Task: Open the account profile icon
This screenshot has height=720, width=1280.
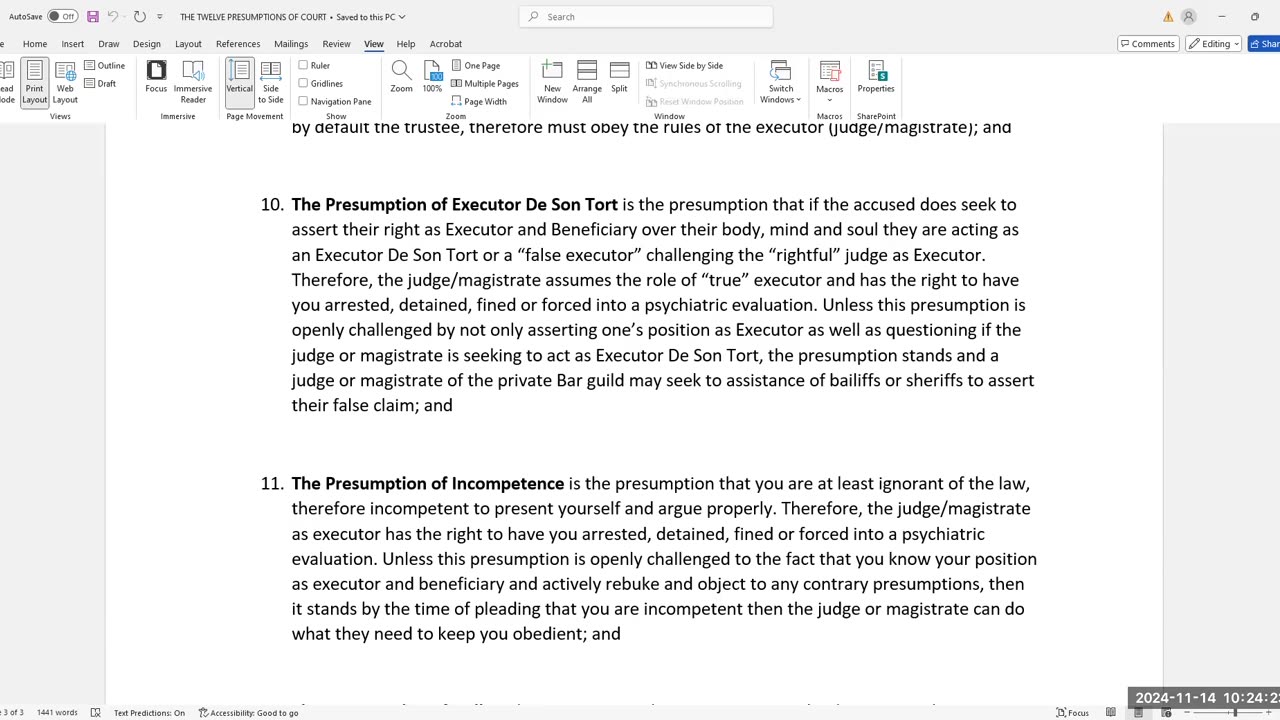Action: (x=1188, y=16)
